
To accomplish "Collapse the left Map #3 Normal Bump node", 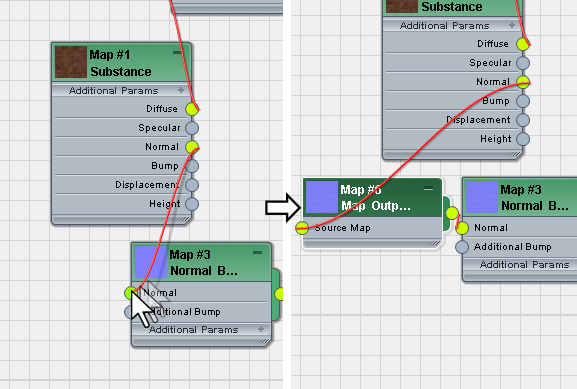I will 258,252.
